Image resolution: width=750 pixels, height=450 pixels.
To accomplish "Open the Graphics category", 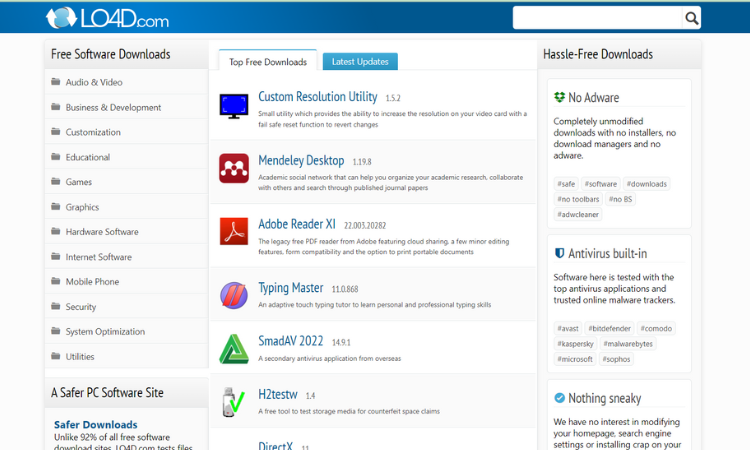I will point(82,207).
